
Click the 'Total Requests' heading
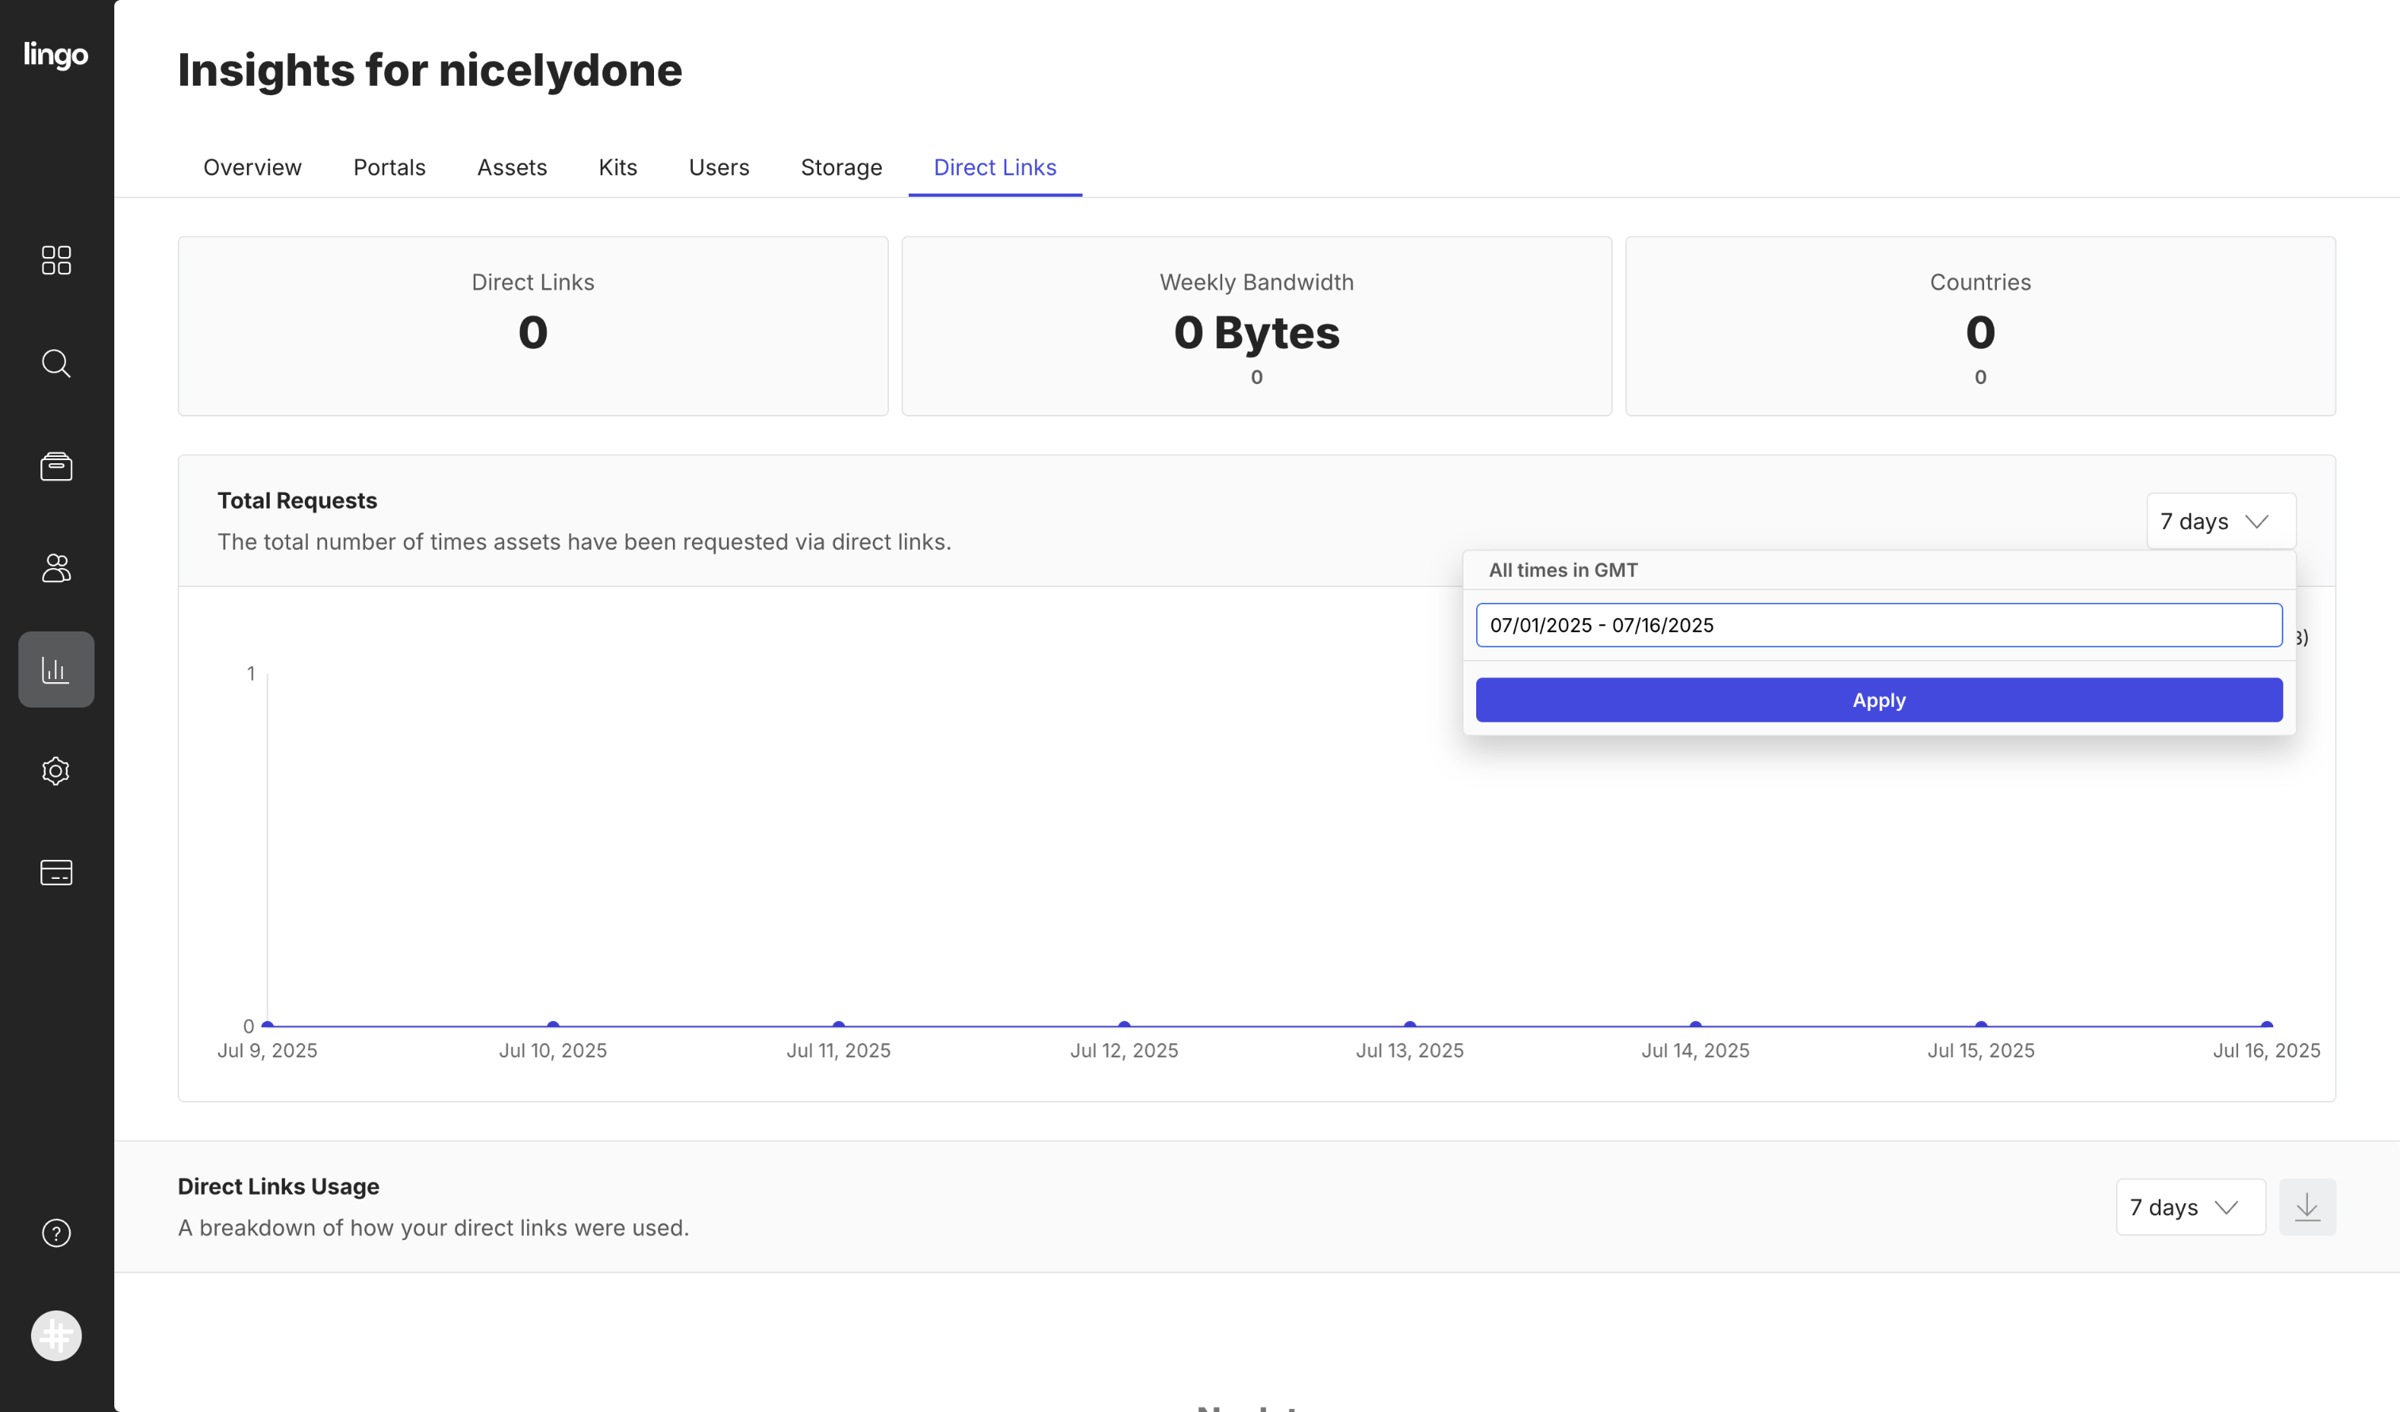point(297,500)
